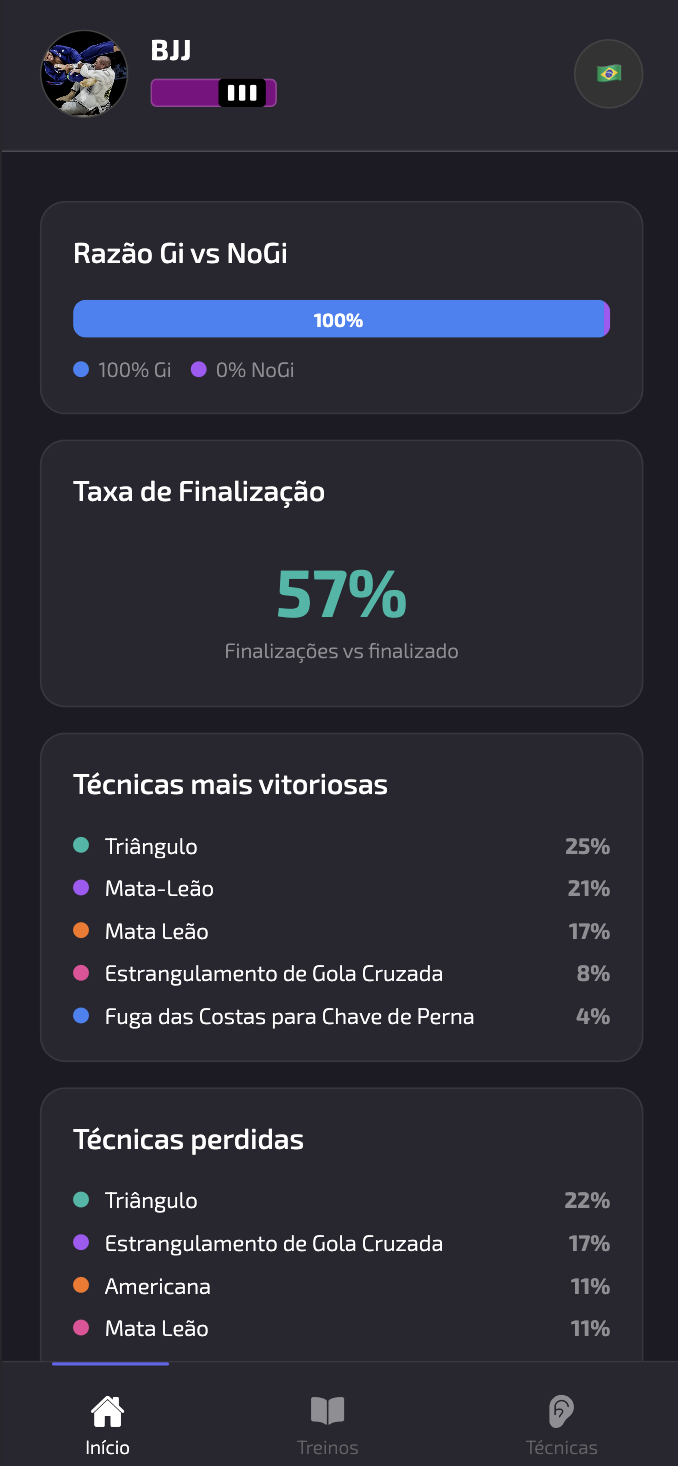Open the BJJ profile avatar picture
Viewport: 678px width, 1466px height.
84,73
